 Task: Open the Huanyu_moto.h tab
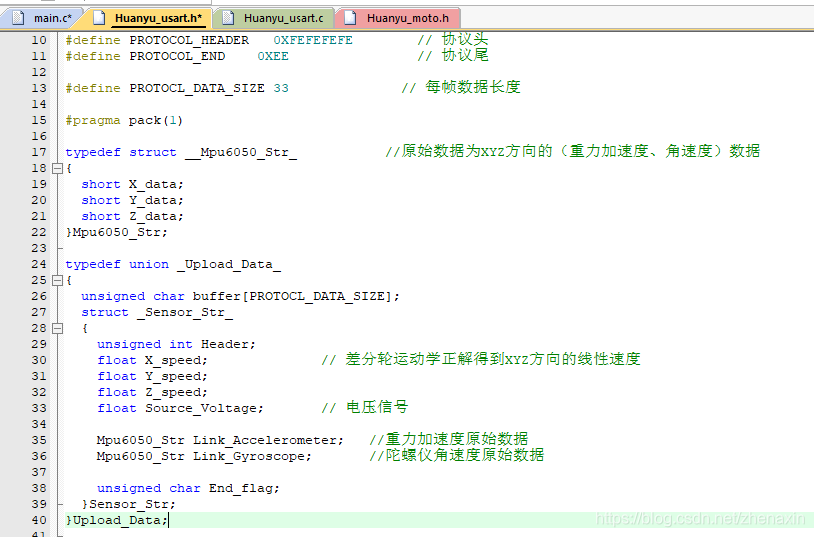point(398,18)
